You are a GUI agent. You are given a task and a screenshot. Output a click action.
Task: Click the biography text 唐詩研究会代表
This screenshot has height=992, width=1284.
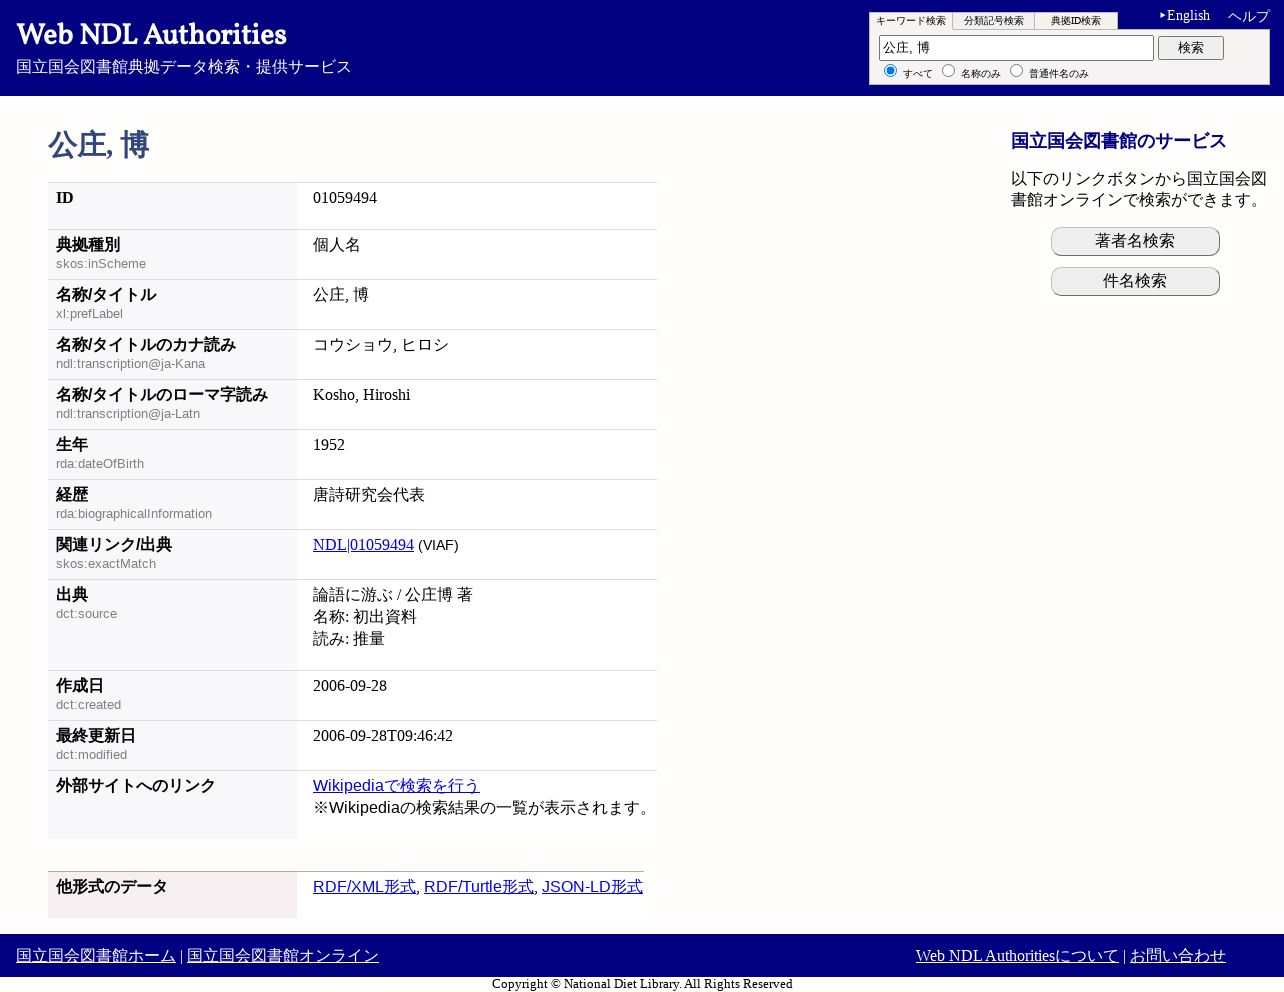tap(369, 495)
